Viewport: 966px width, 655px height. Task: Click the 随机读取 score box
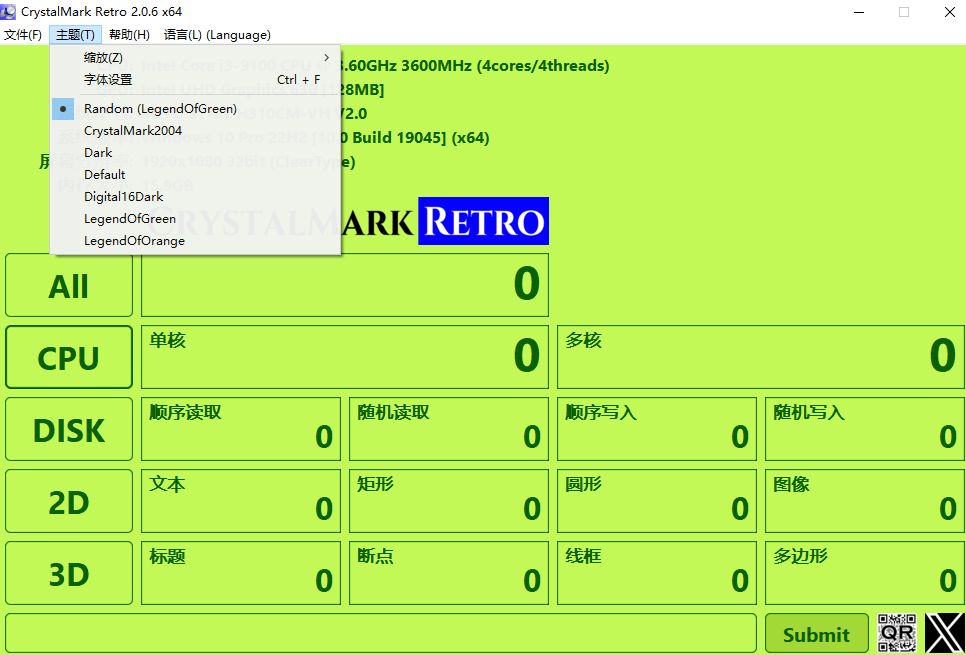449,429
